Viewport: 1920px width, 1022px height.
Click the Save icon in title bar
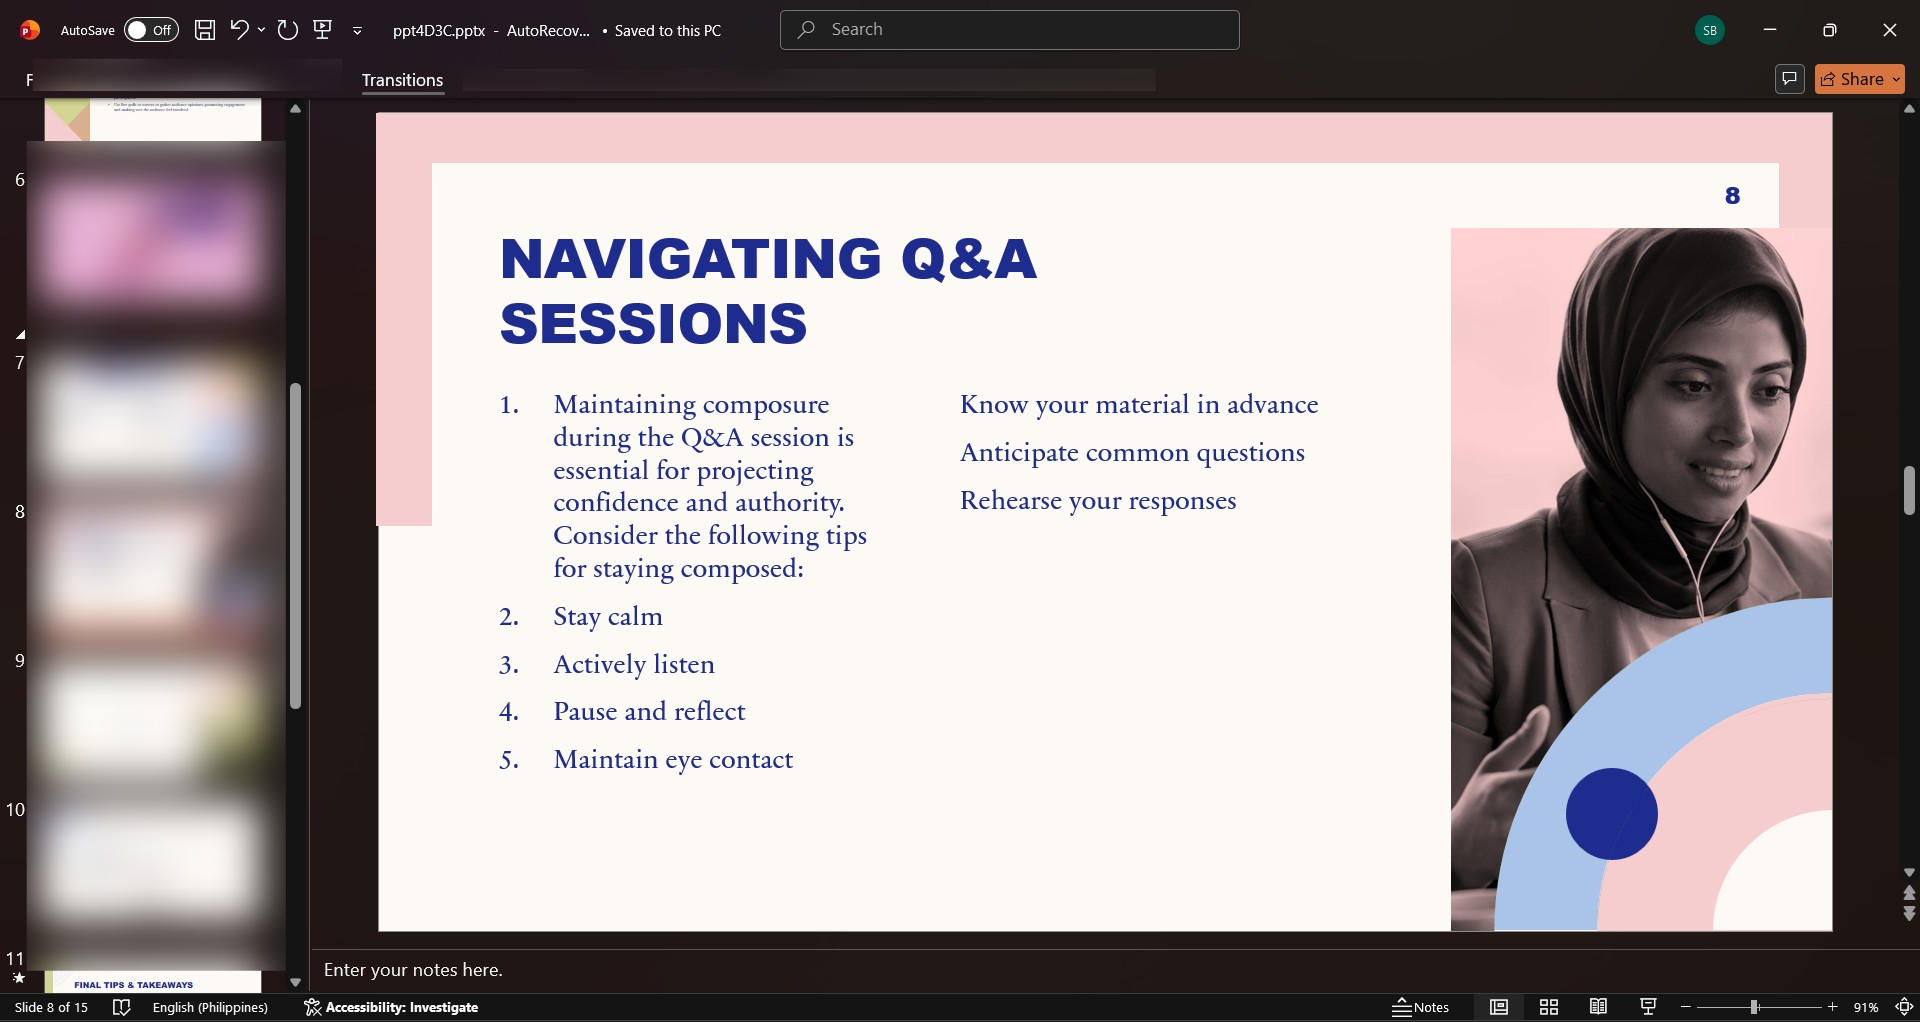pos(205,30)
